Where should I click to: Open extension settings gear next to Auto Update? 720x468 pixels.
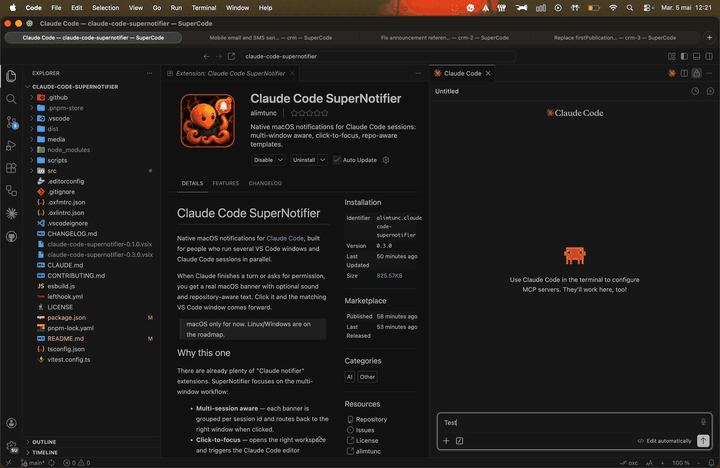pyautogui.click(x=386, y=160)
